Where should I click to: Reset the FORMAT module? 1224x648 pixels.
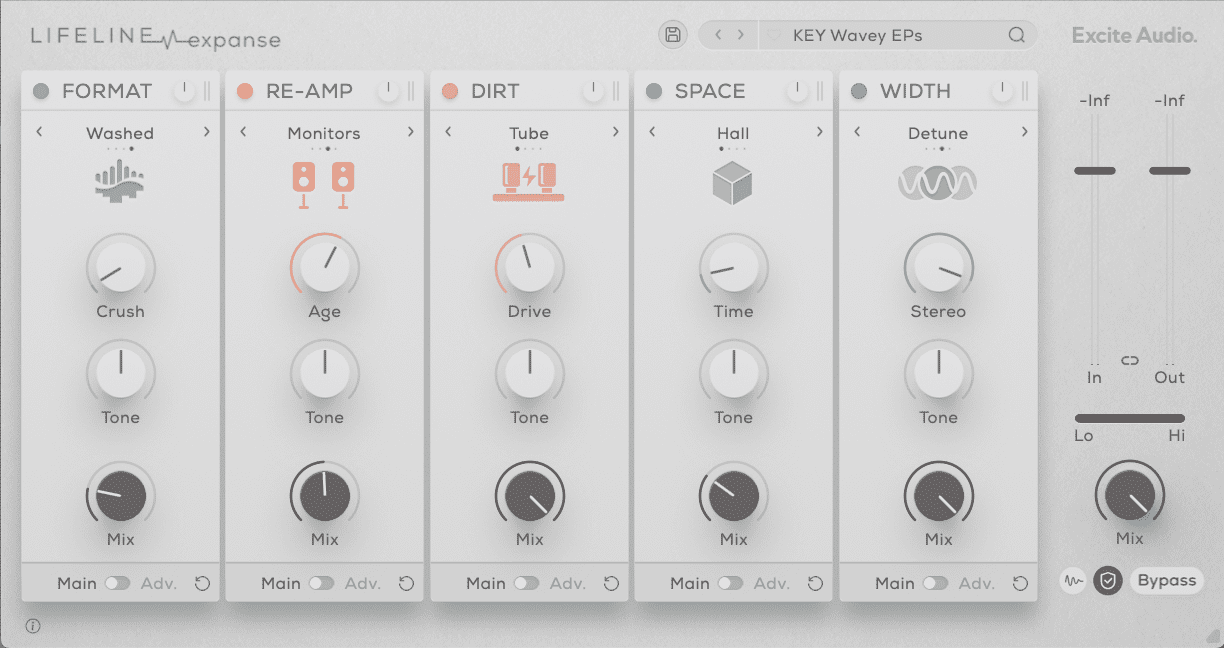tap(202, 583)
